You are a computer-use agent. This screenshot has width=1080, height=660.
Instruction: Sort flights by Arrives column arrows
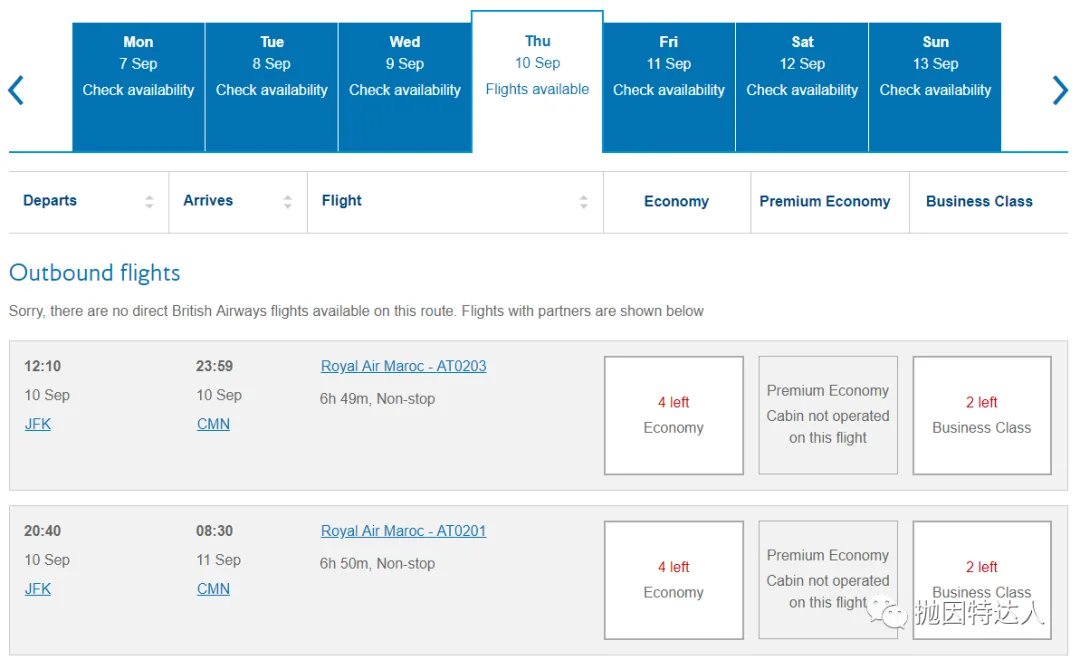(287, 201)
